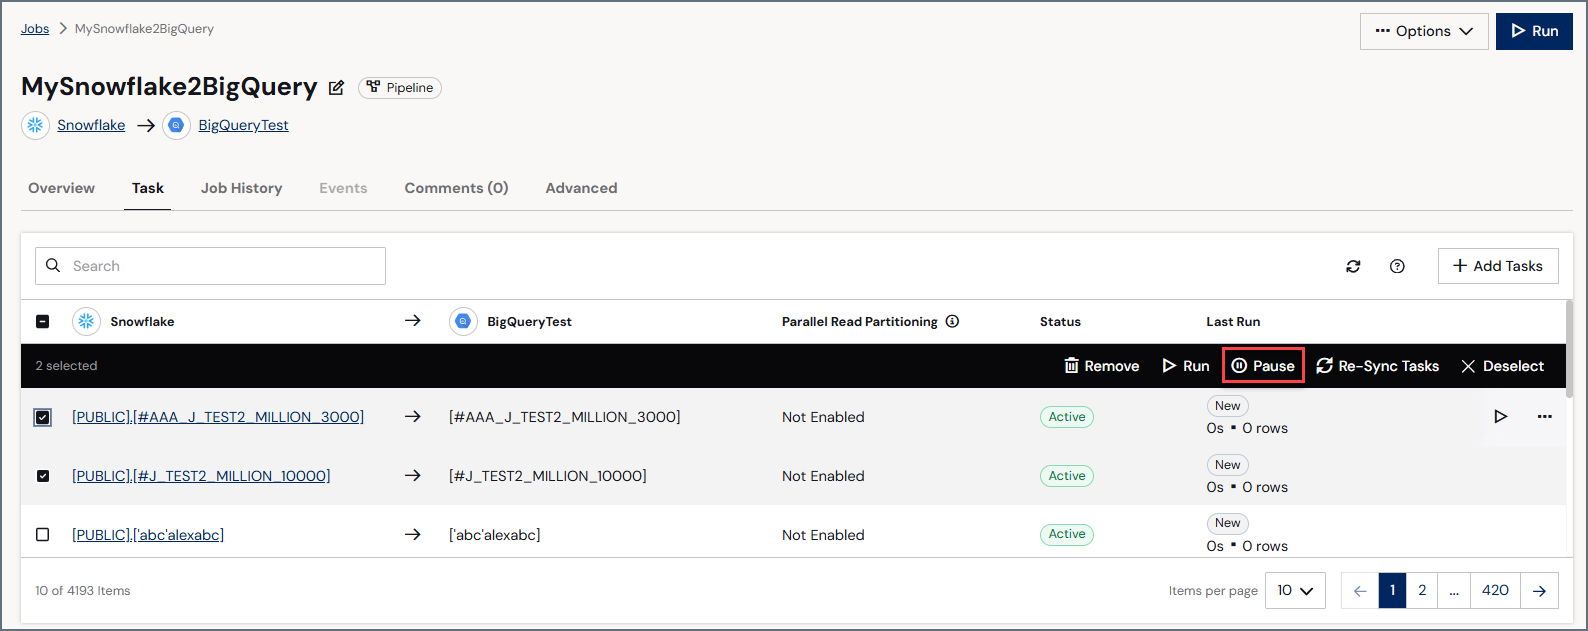Open the Comments (0) tab

coord(456,188)
